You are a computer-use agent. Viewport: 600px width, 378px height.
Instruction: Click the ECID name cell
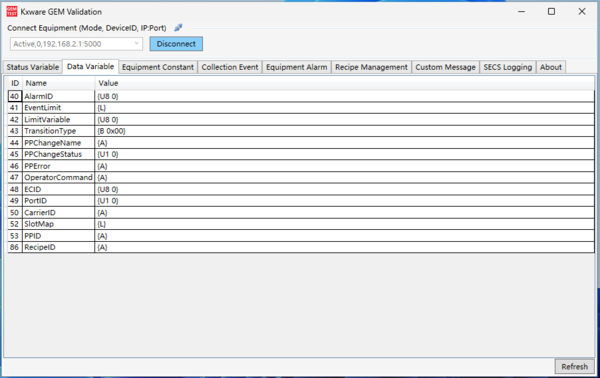(x=58, y=189)
